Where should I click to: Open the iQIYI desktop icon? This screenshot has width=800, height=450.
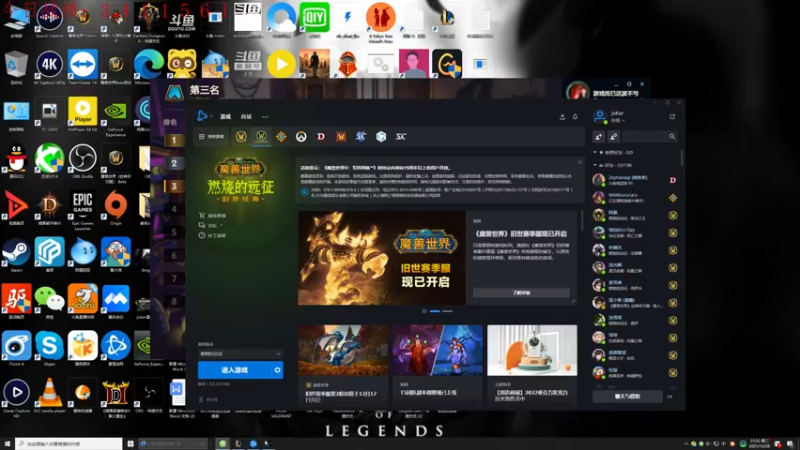314,19
